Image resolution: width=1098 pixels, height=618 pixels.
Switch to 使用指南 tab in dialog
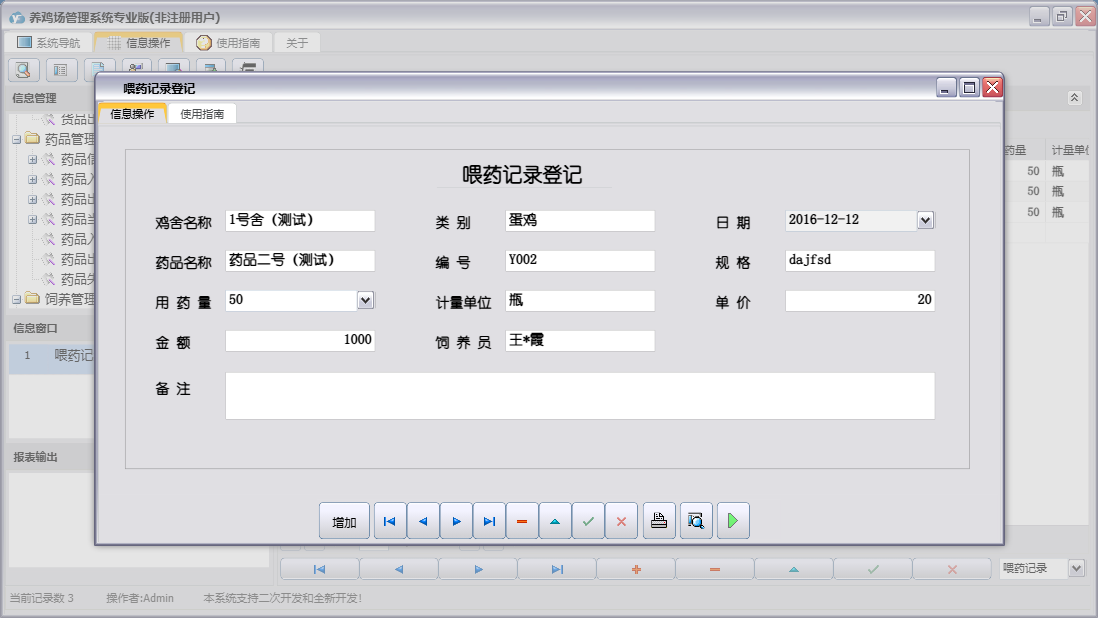tap(202, 114)
